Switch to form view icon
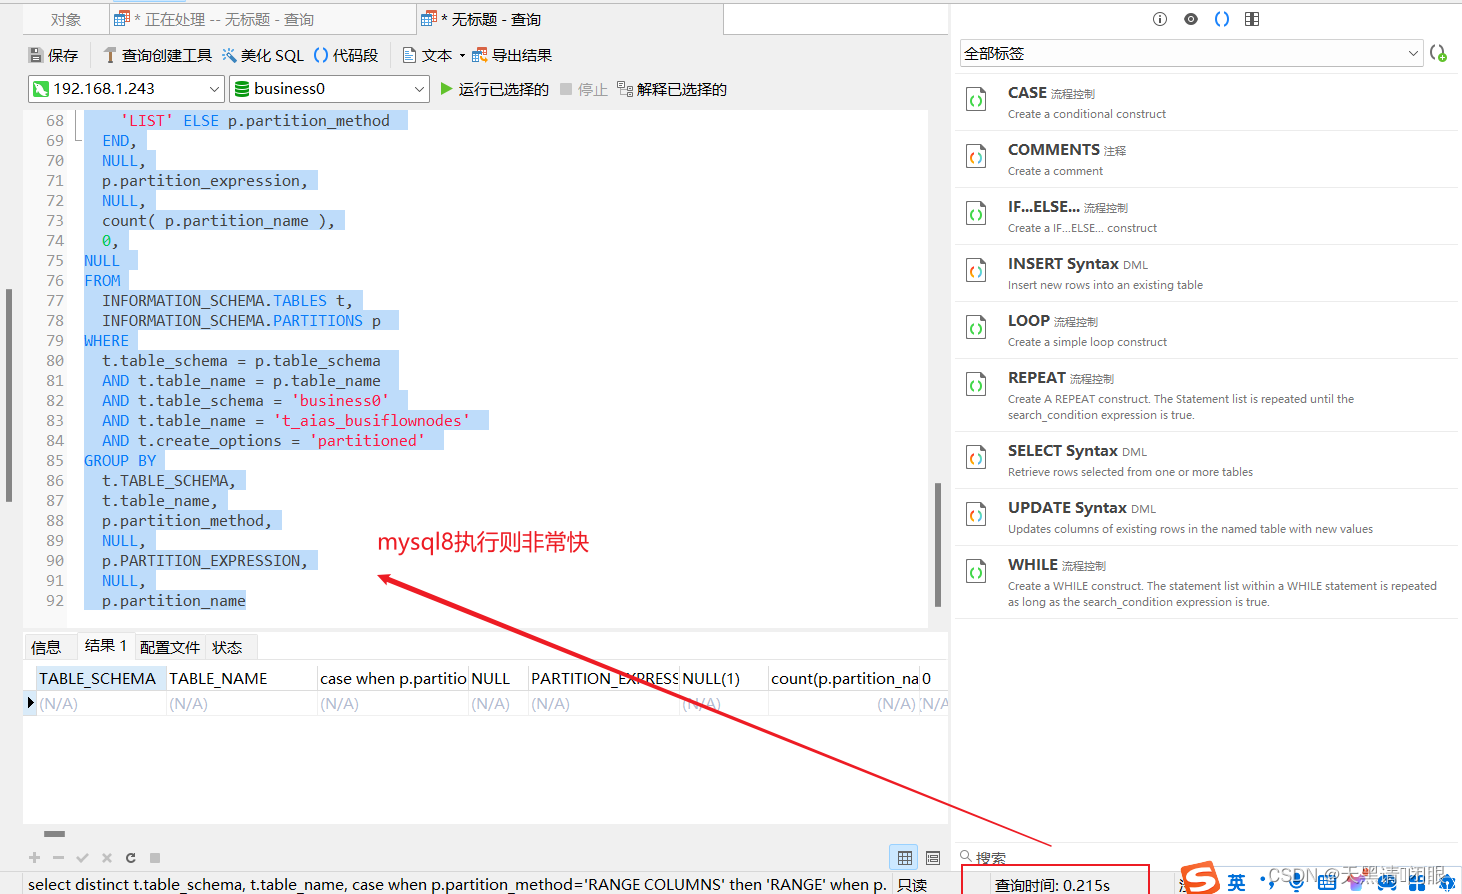Screen dimensions: 1462x894 [933, 858]
